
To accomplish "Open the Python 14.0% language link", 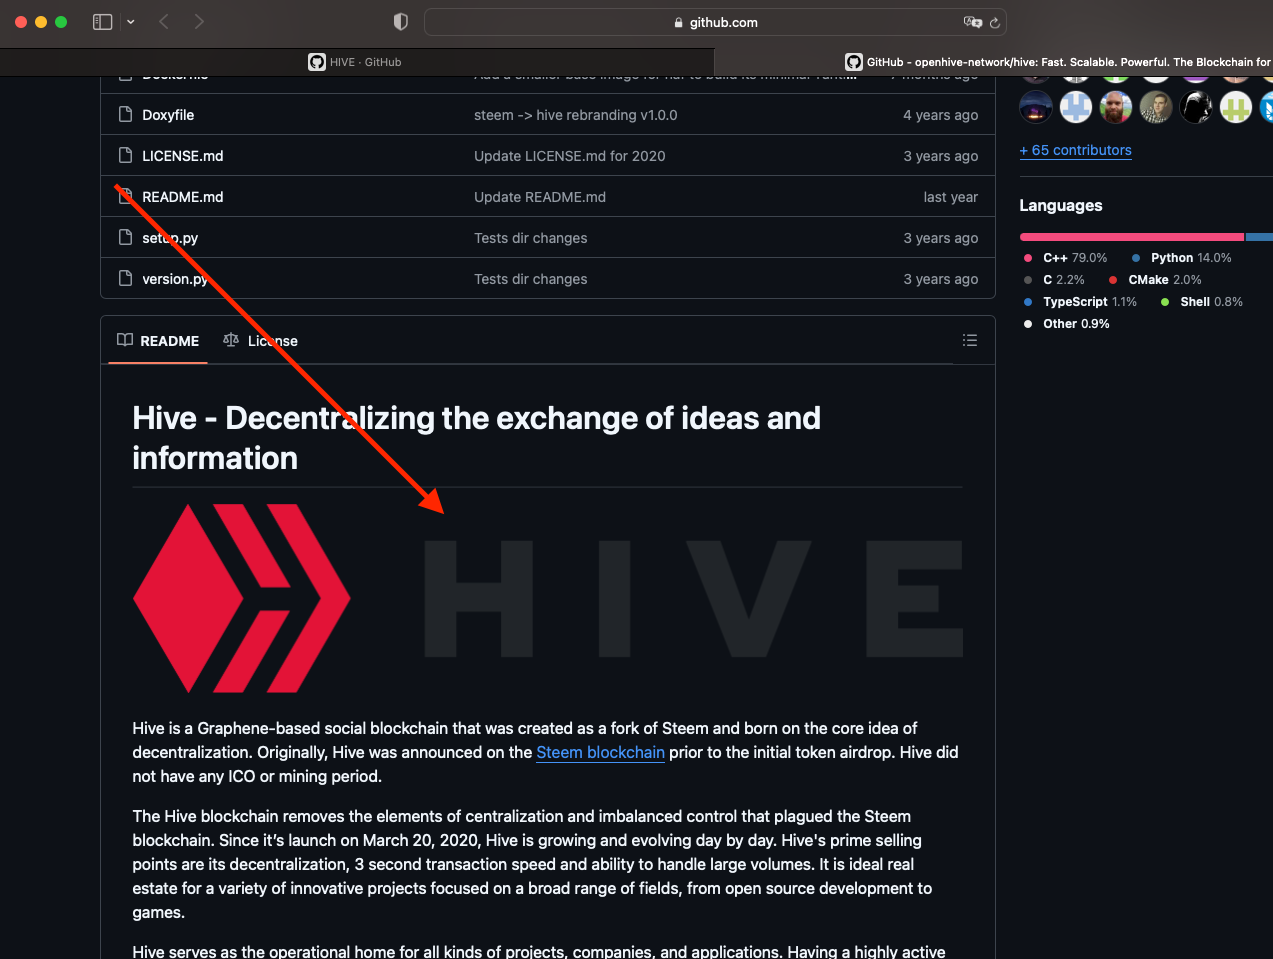I will point(1182,258).
